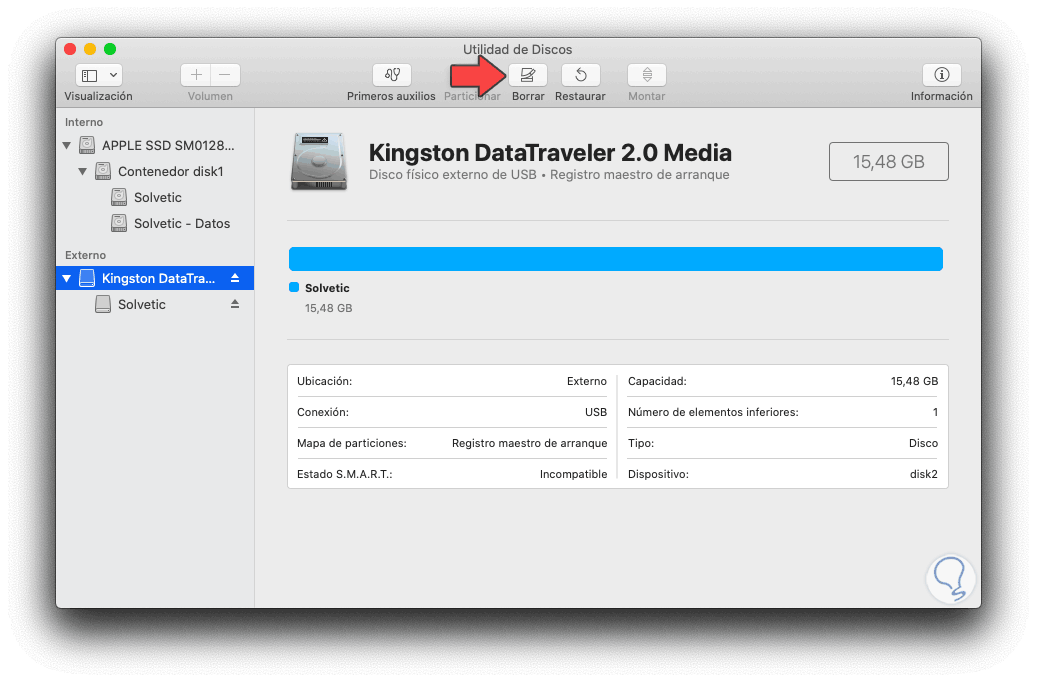The height and width of the screenshot is (682, 1037).
Task: Click the Borrar erase icon
Action: point(528,75)
